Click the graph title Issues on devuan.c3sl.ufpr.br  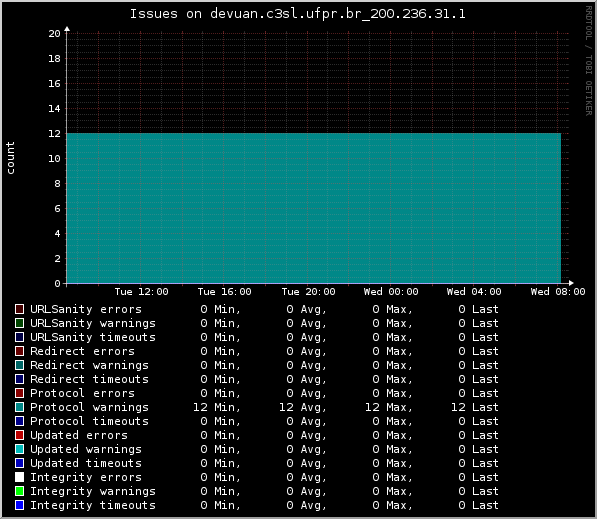298,14
